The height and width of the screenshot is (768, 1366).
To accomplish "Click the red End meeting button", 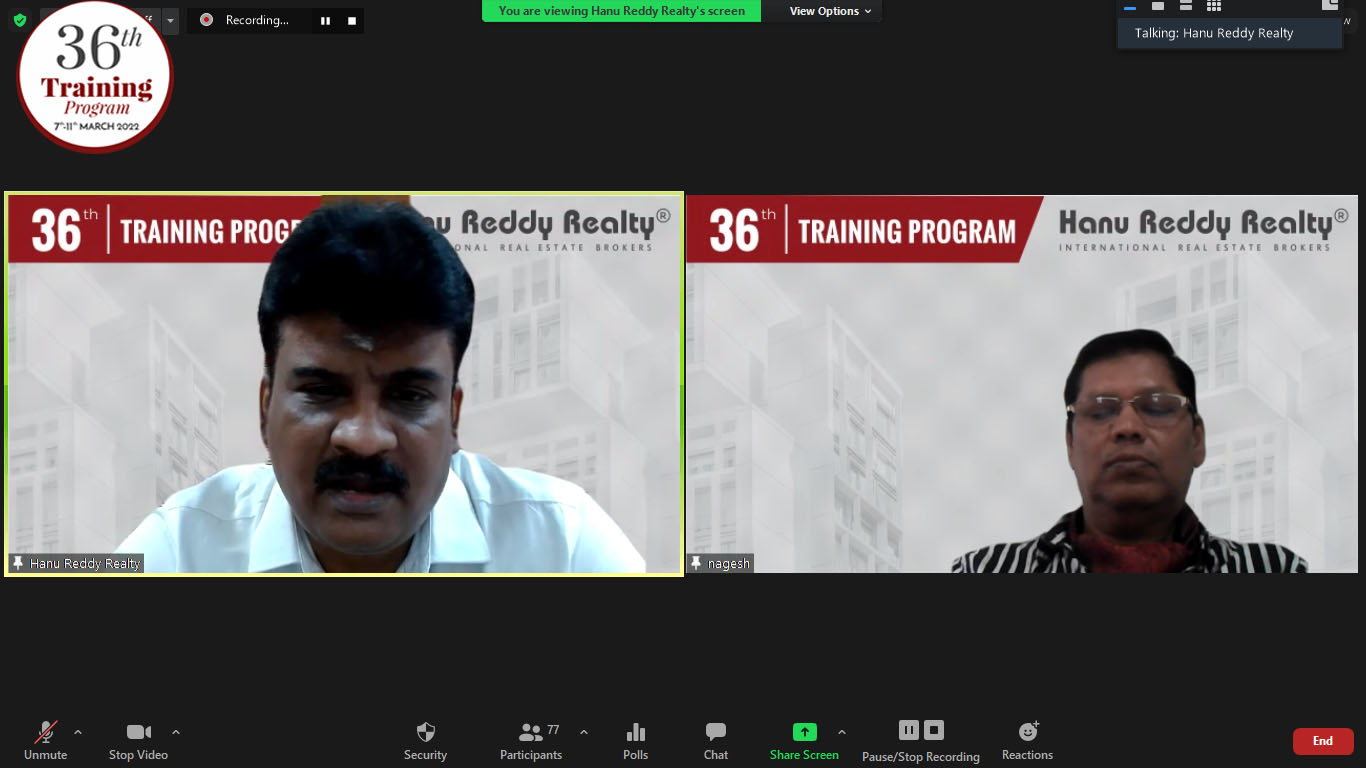I will pyautogui.click(x=1323, y=741).
